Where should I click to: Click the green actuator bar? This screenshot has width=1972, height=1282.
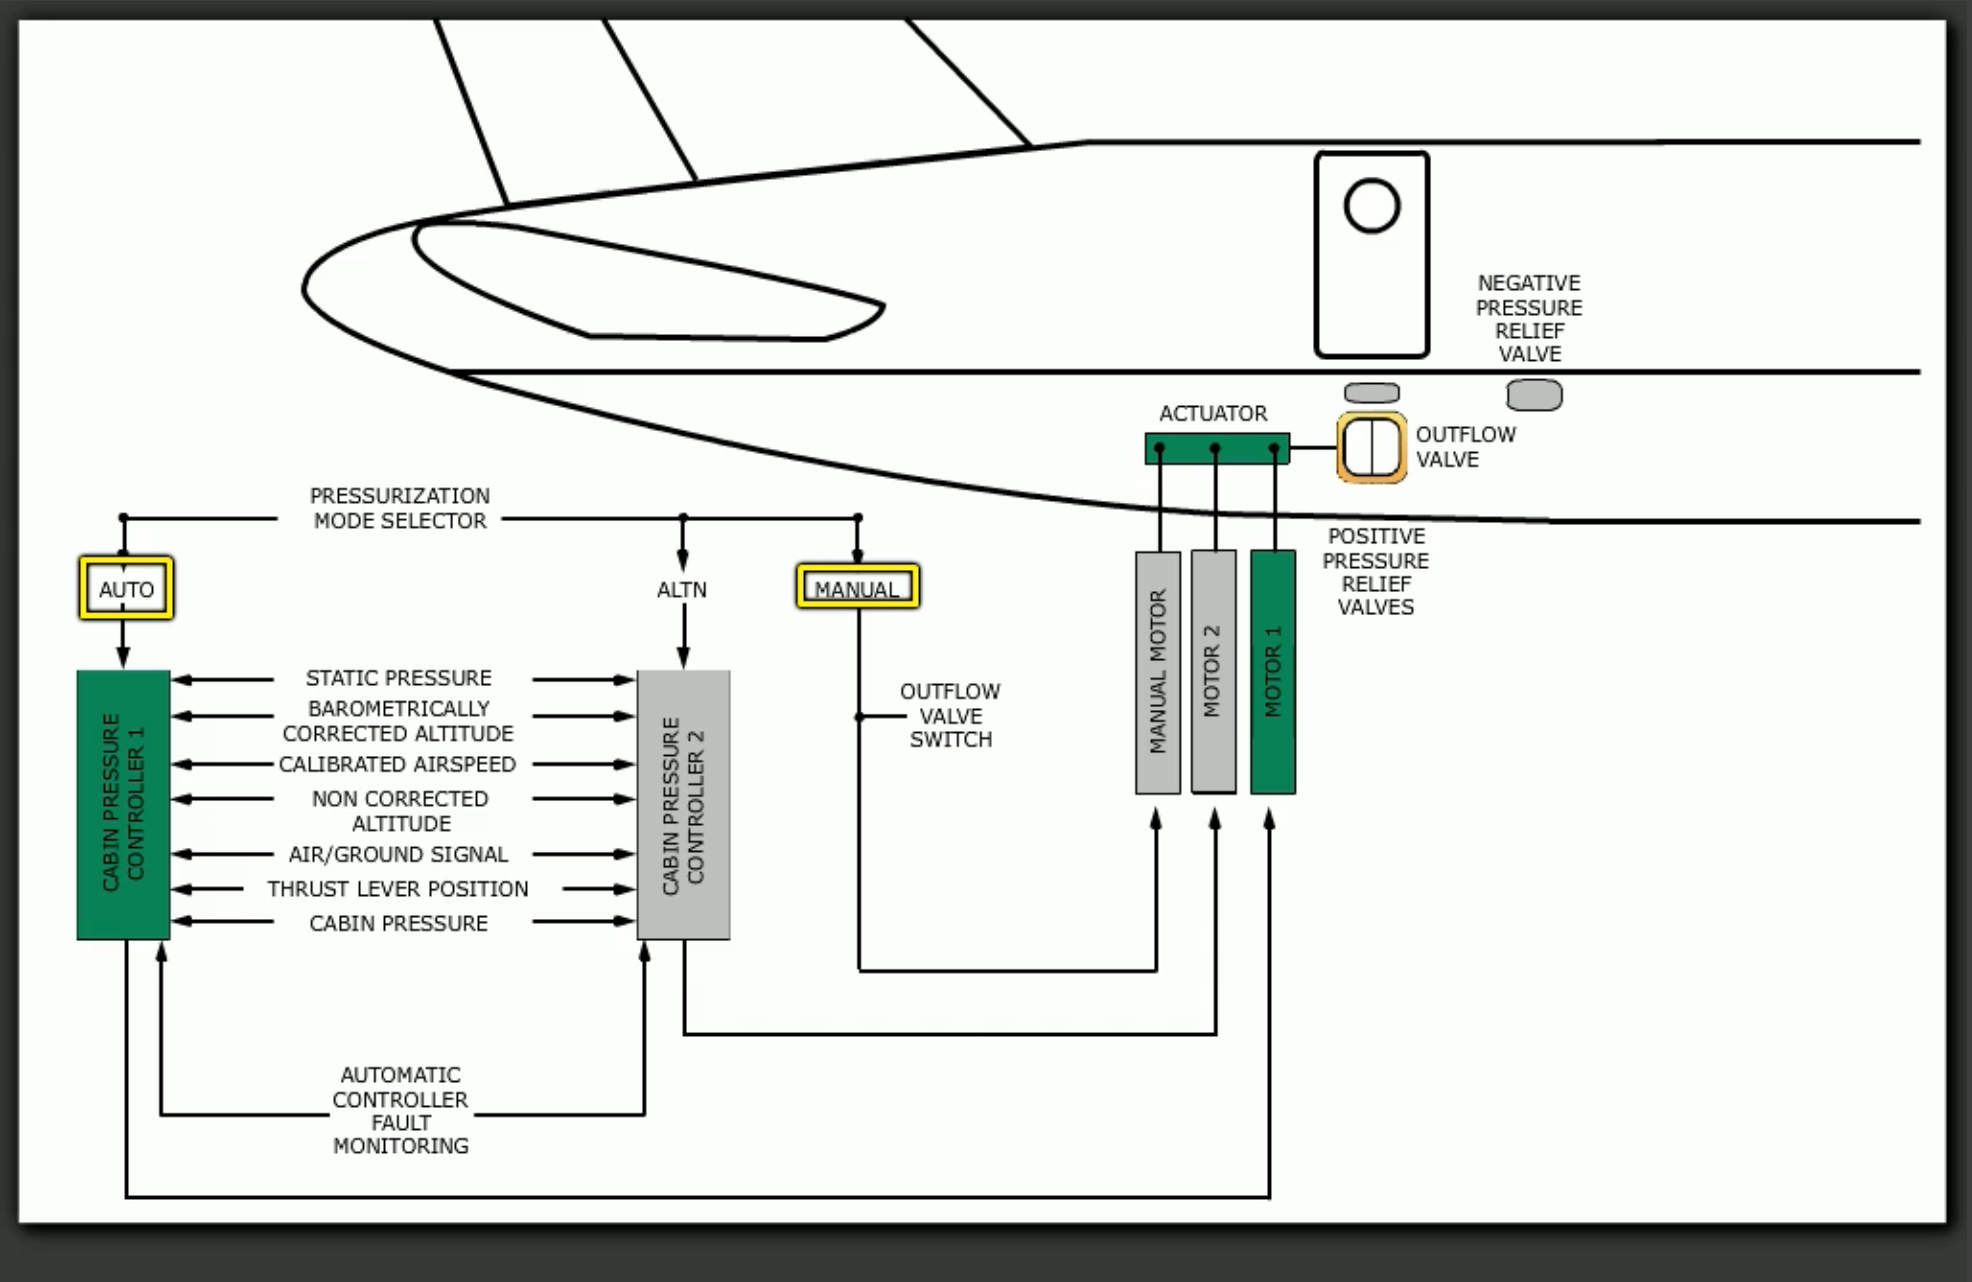tap(1216, 449)
